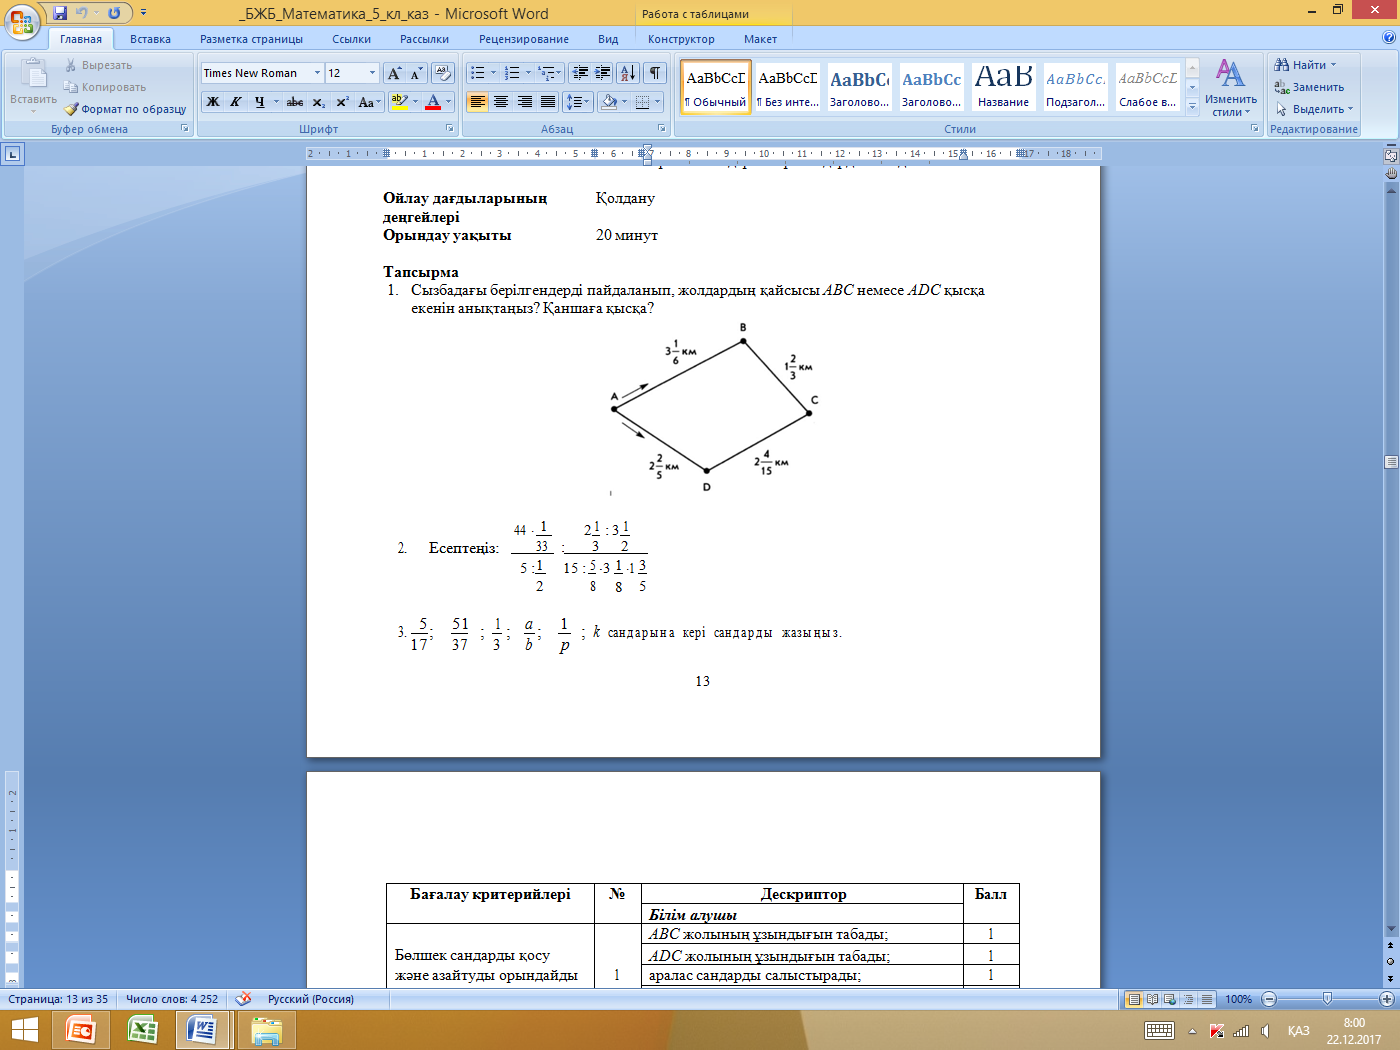Image resolution: width=1400 pixels, height=1050 pixels.
Task: Expand the styles gallery More arrow
Action: (1192, 105)
